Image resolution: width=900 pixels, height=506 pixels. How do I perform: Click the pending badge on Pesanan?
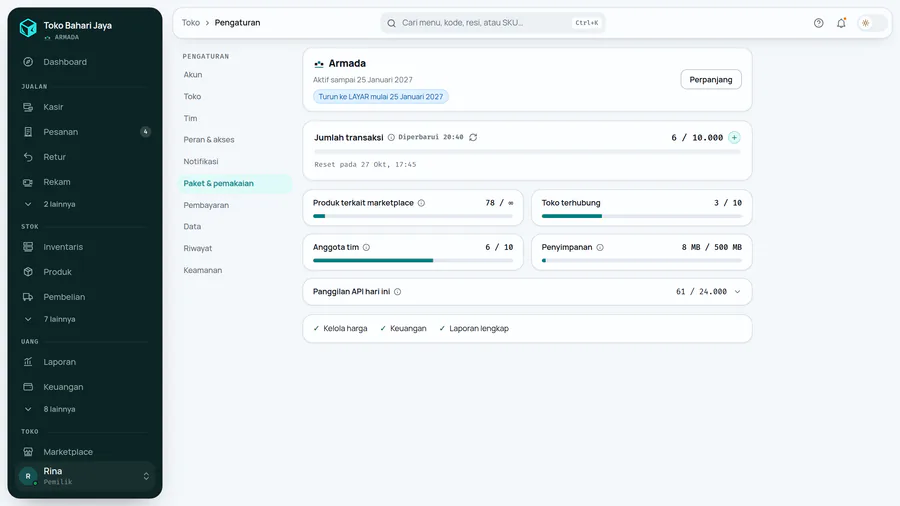145,132
